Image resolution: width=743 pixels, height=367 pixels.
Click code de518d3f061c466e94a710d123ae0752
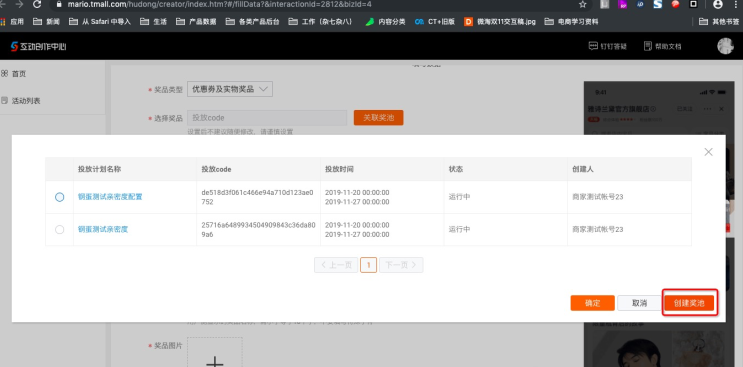pos(257,197)
